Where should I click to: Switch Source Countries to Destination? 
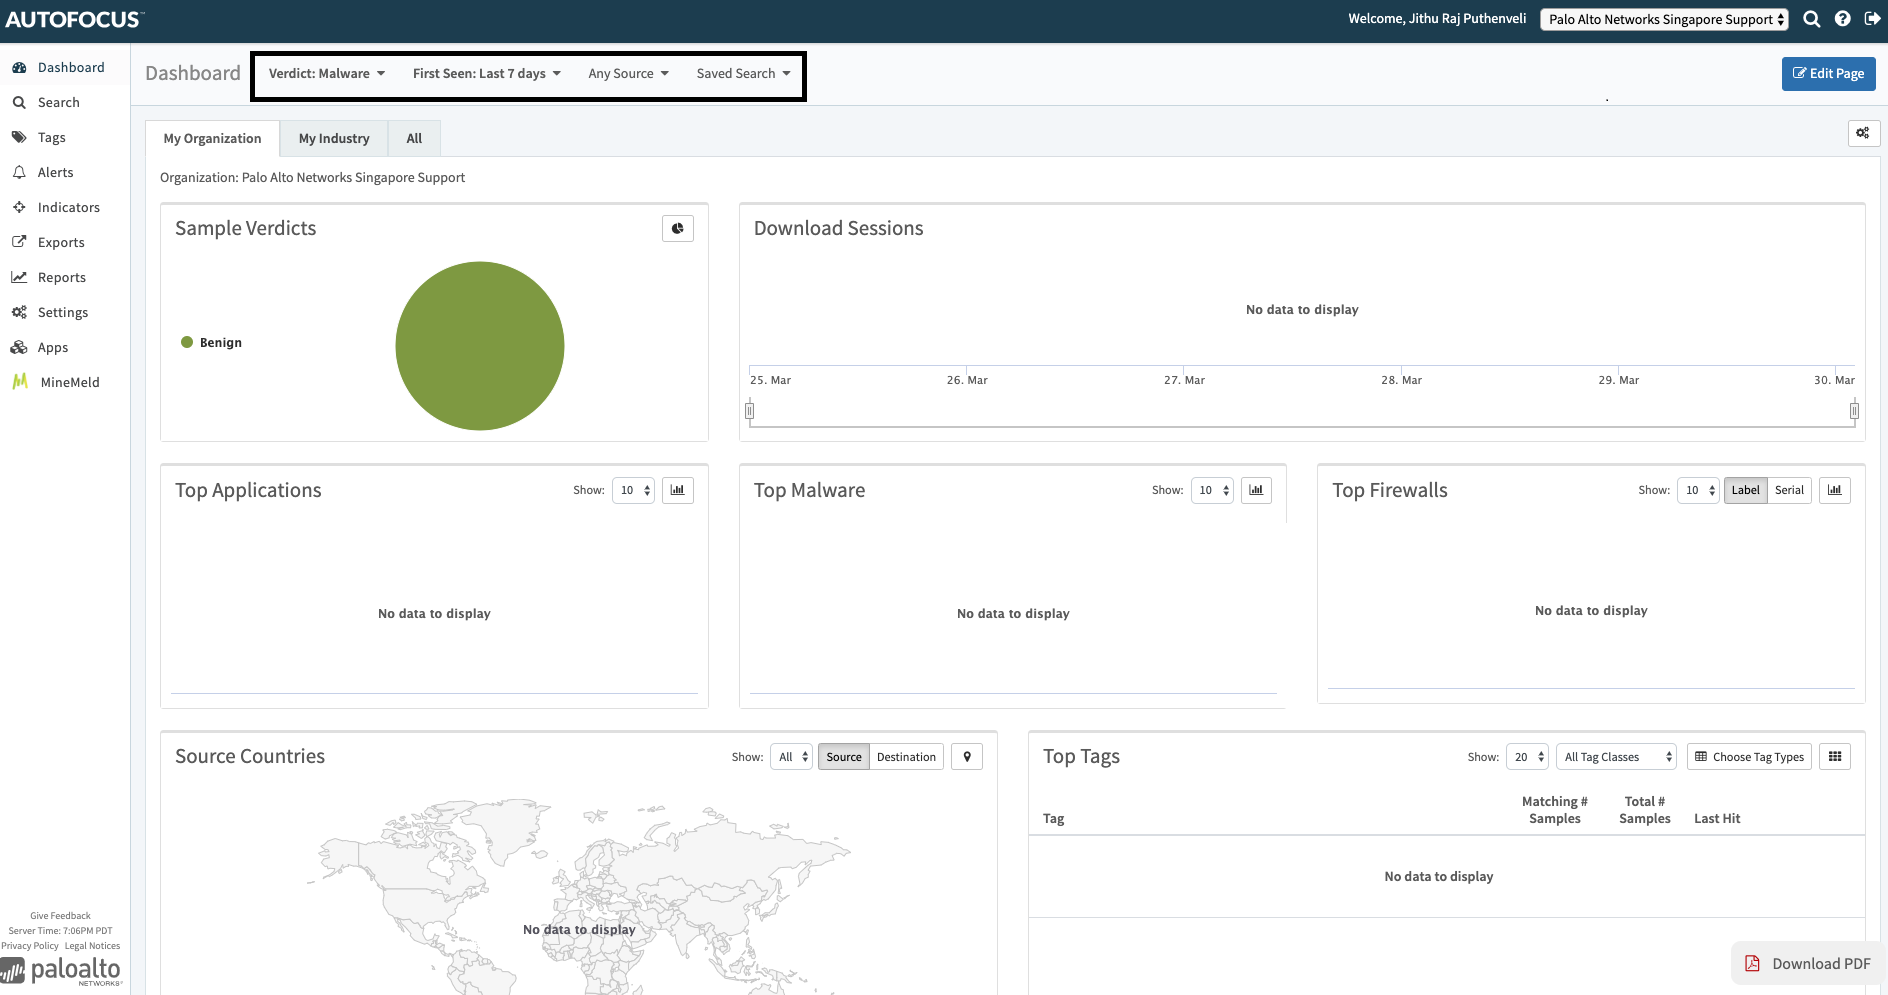906,757
